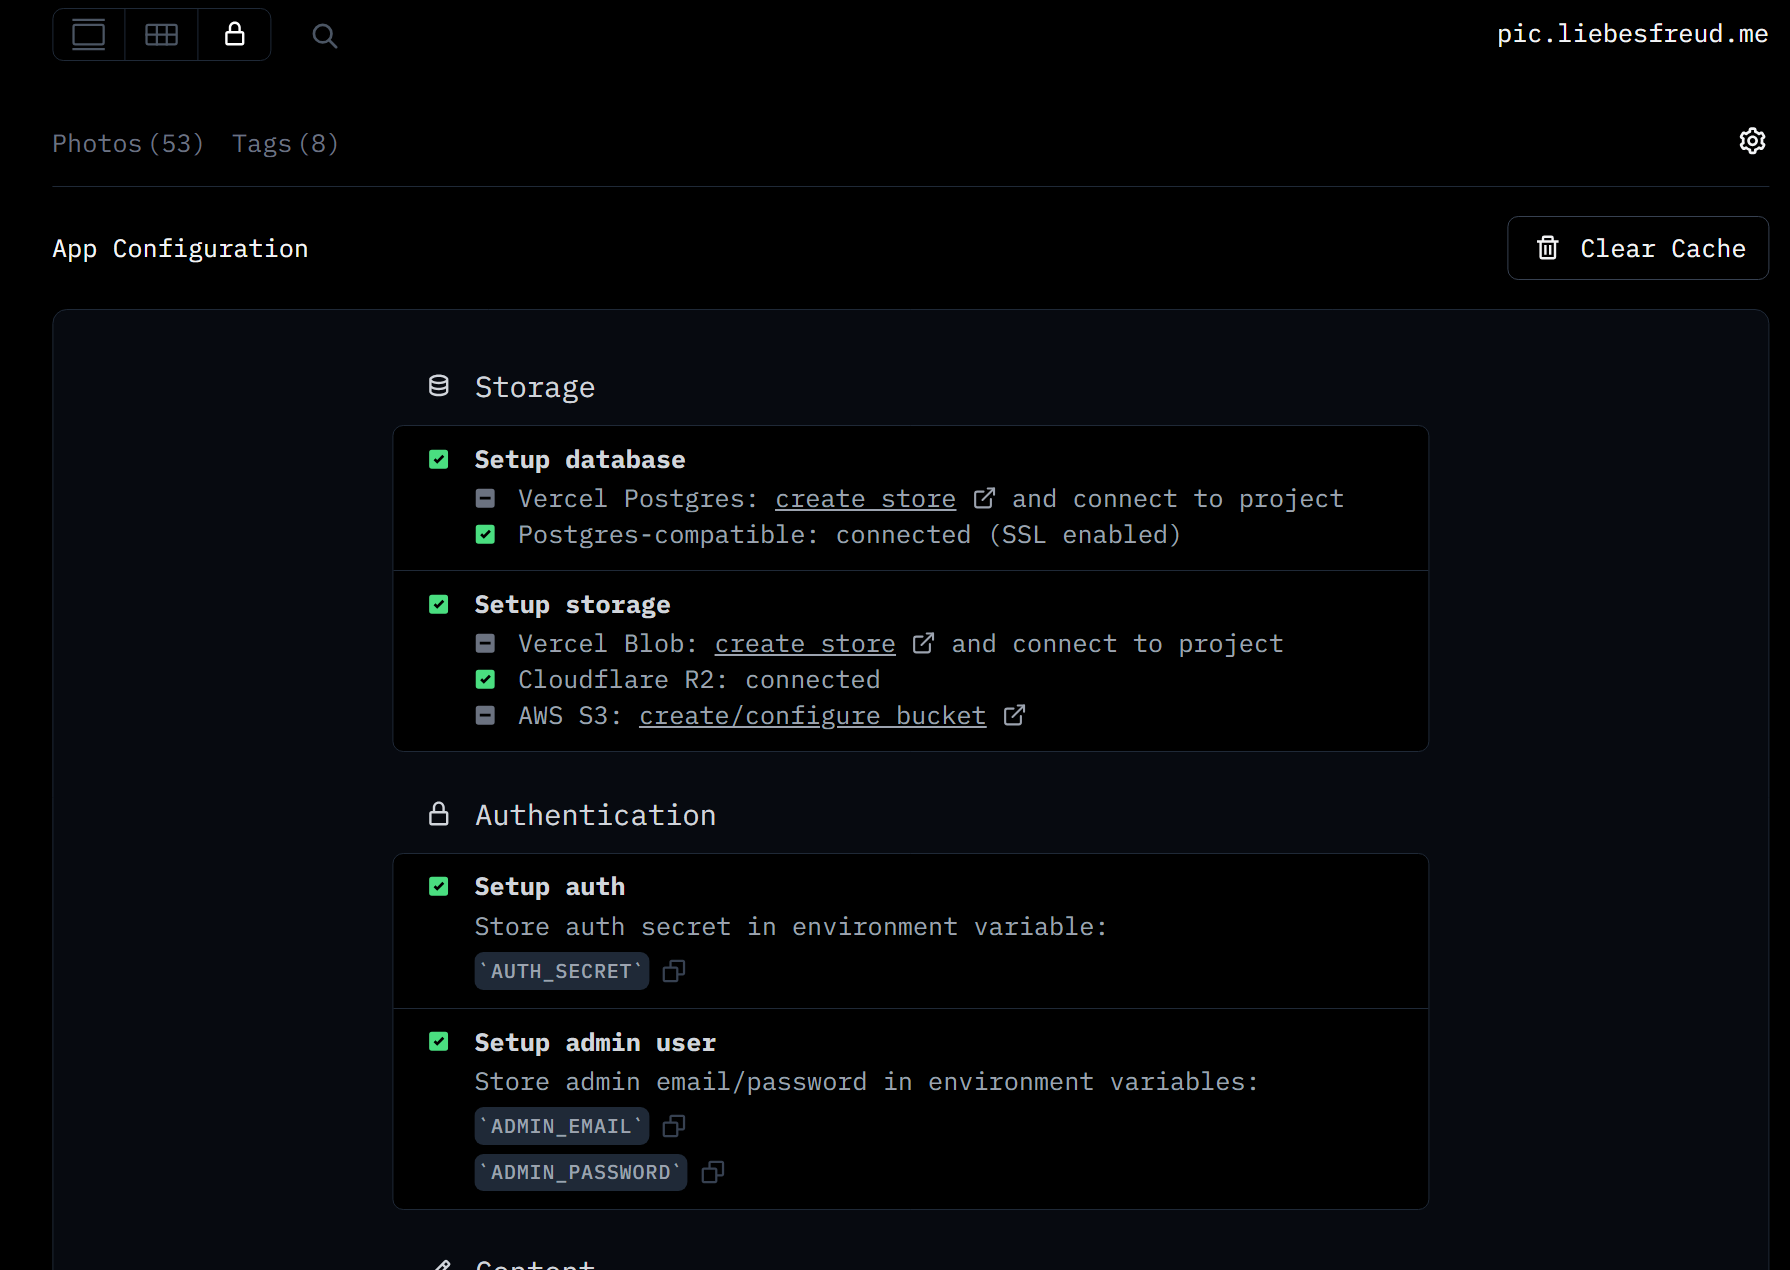Follow the Vercel Postgres create store link
The image size is (1790, 1270).
865,499
